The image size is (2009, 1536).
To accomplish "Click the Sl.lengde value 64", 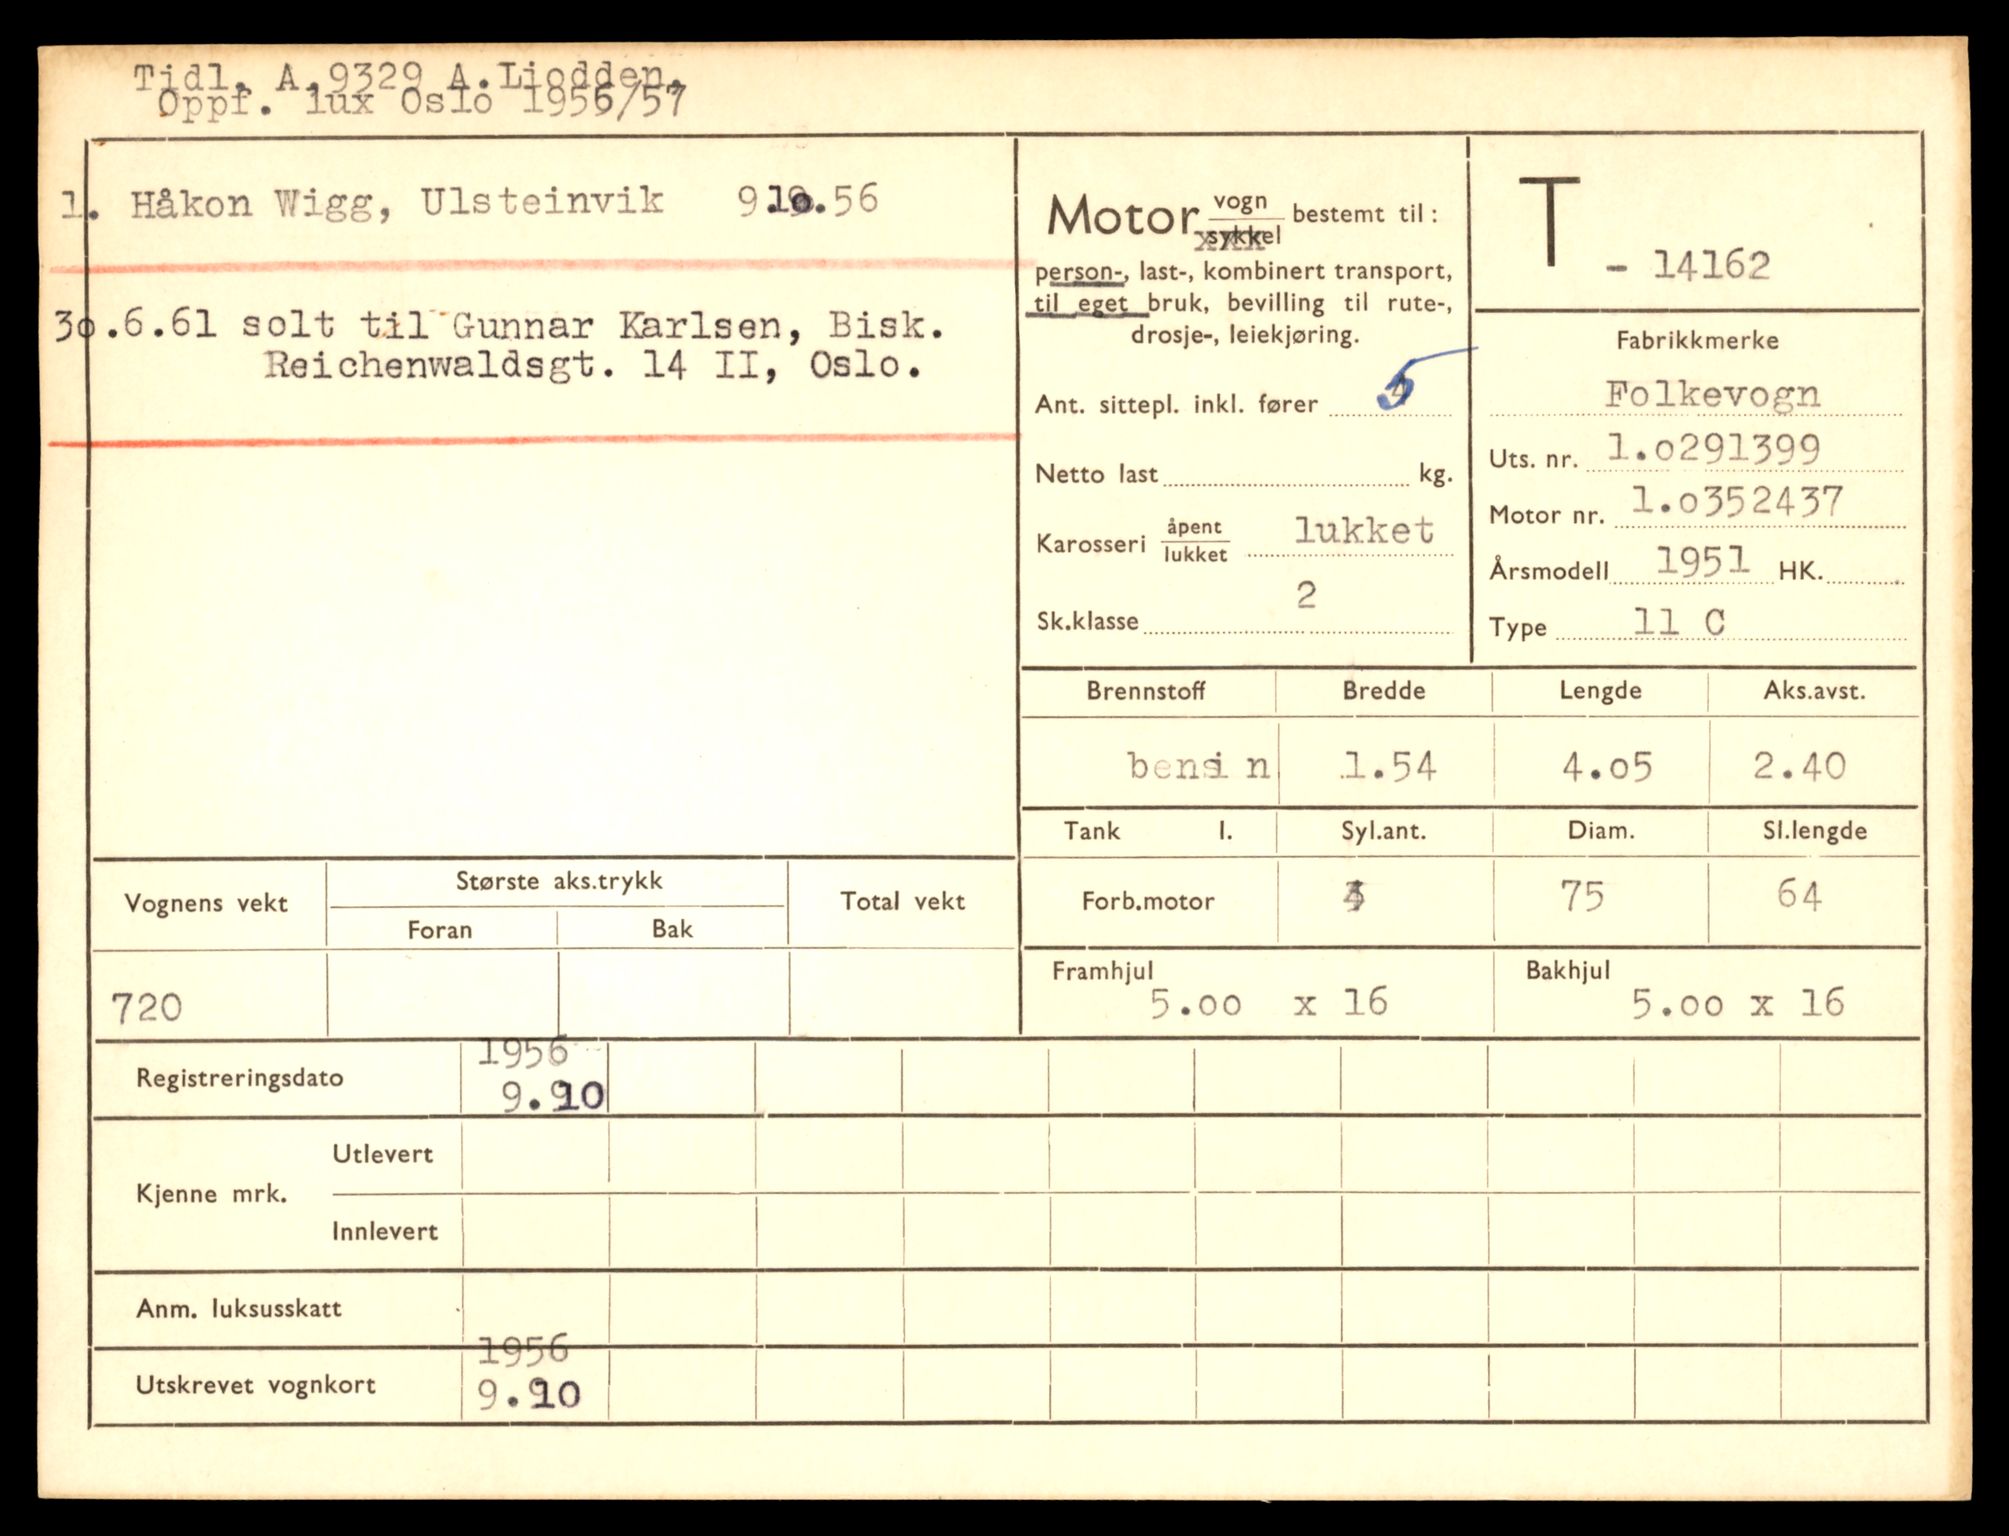I will click(x=1799, y=894).
